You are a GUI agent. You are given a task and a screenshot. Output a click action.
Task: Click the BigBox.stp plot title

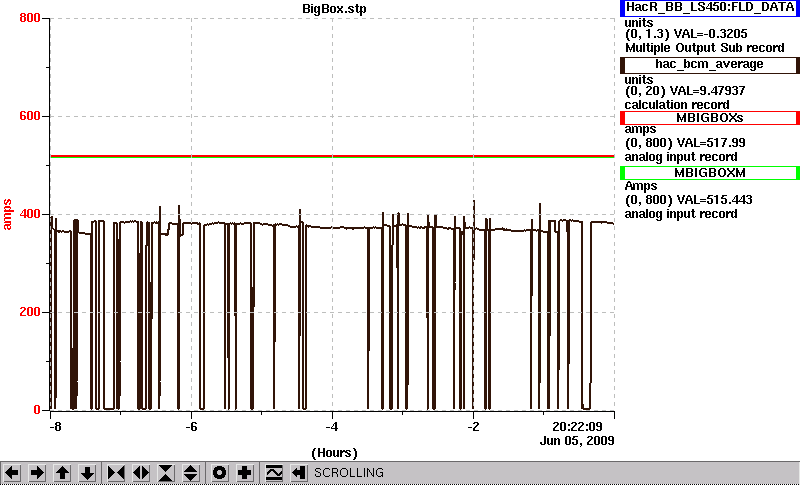tap(334, 9)
